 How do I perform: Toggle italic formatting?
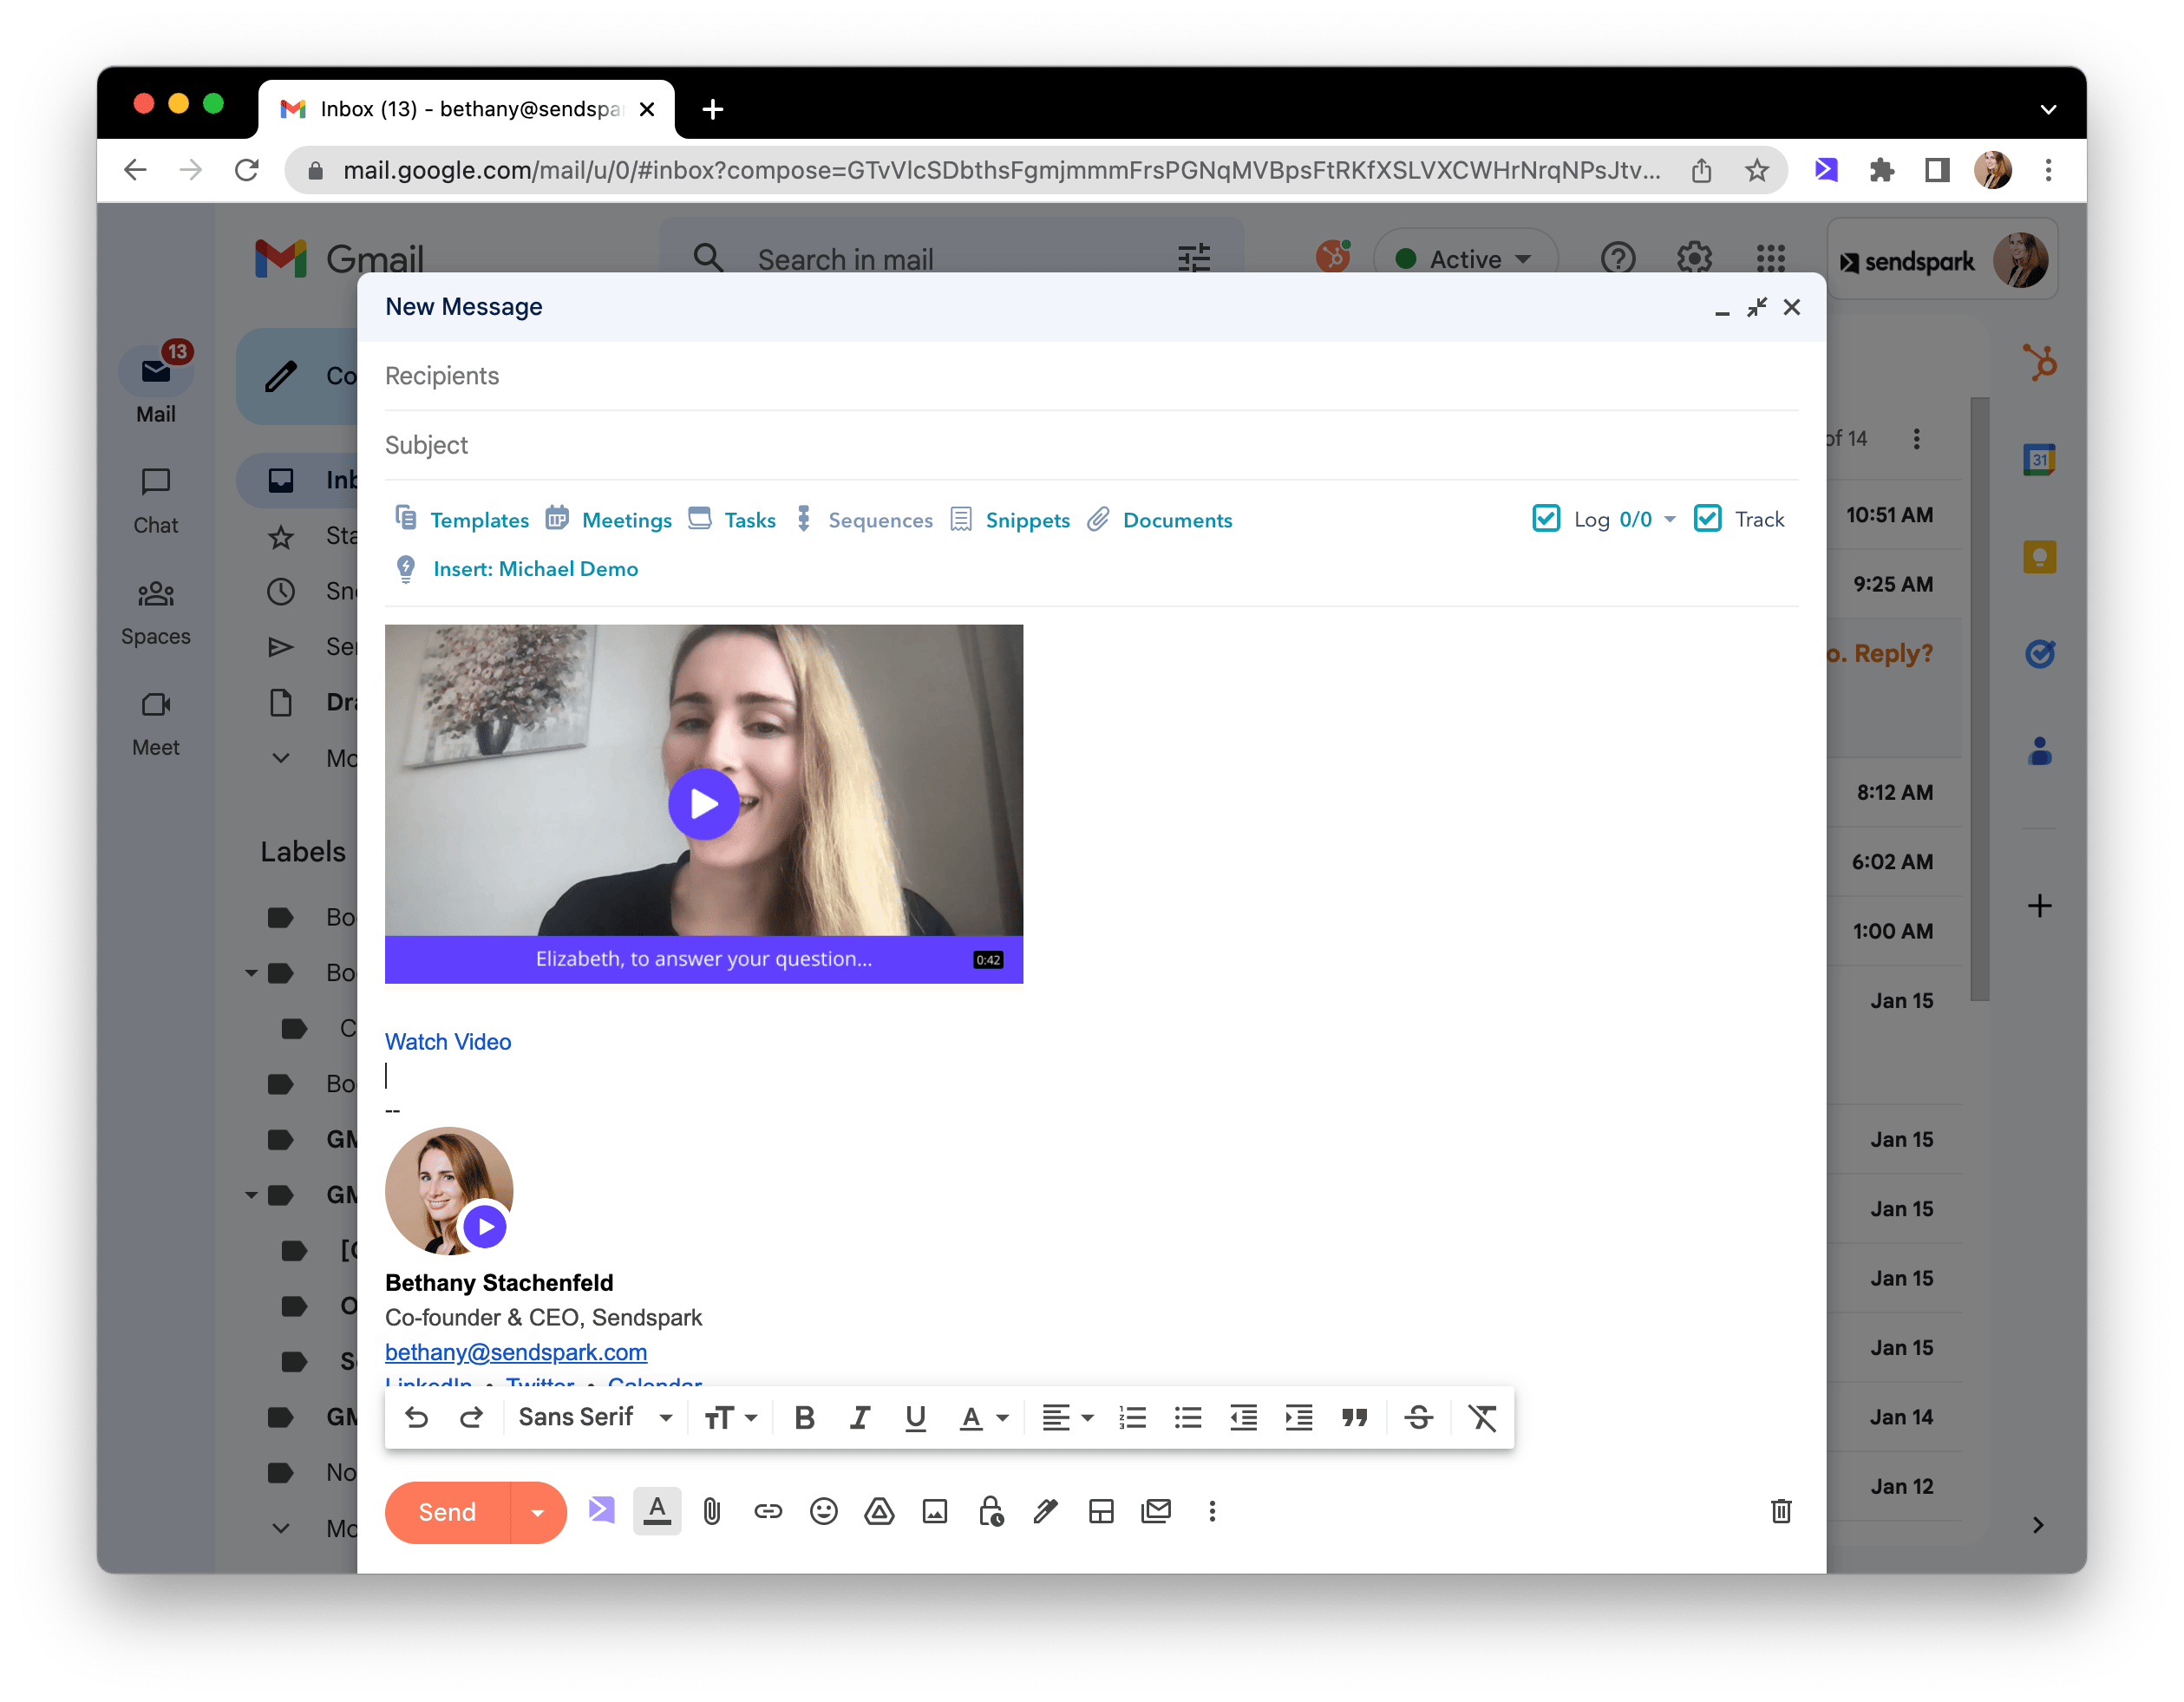[860, 1417]
